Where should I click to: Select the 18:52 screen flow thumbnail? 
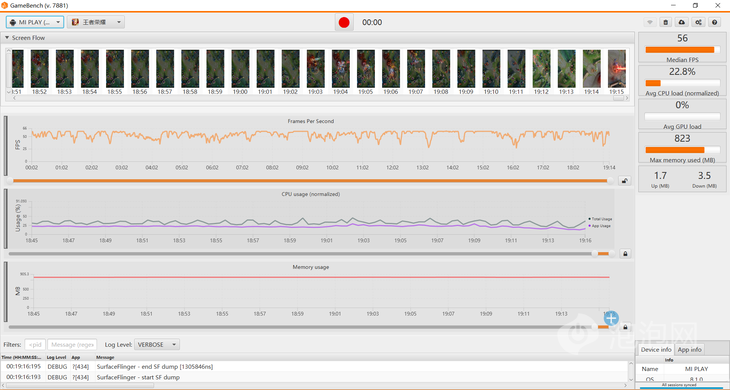40,69
